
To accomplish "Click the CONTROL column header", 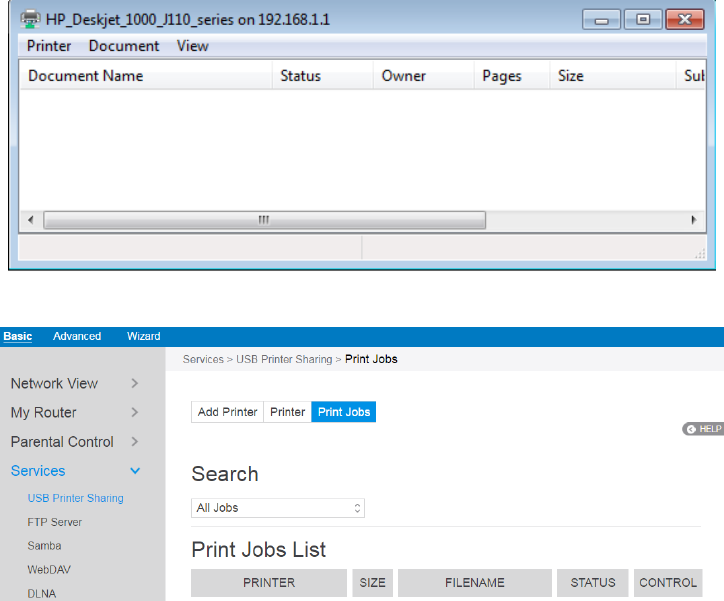I will tap(668, 583).
